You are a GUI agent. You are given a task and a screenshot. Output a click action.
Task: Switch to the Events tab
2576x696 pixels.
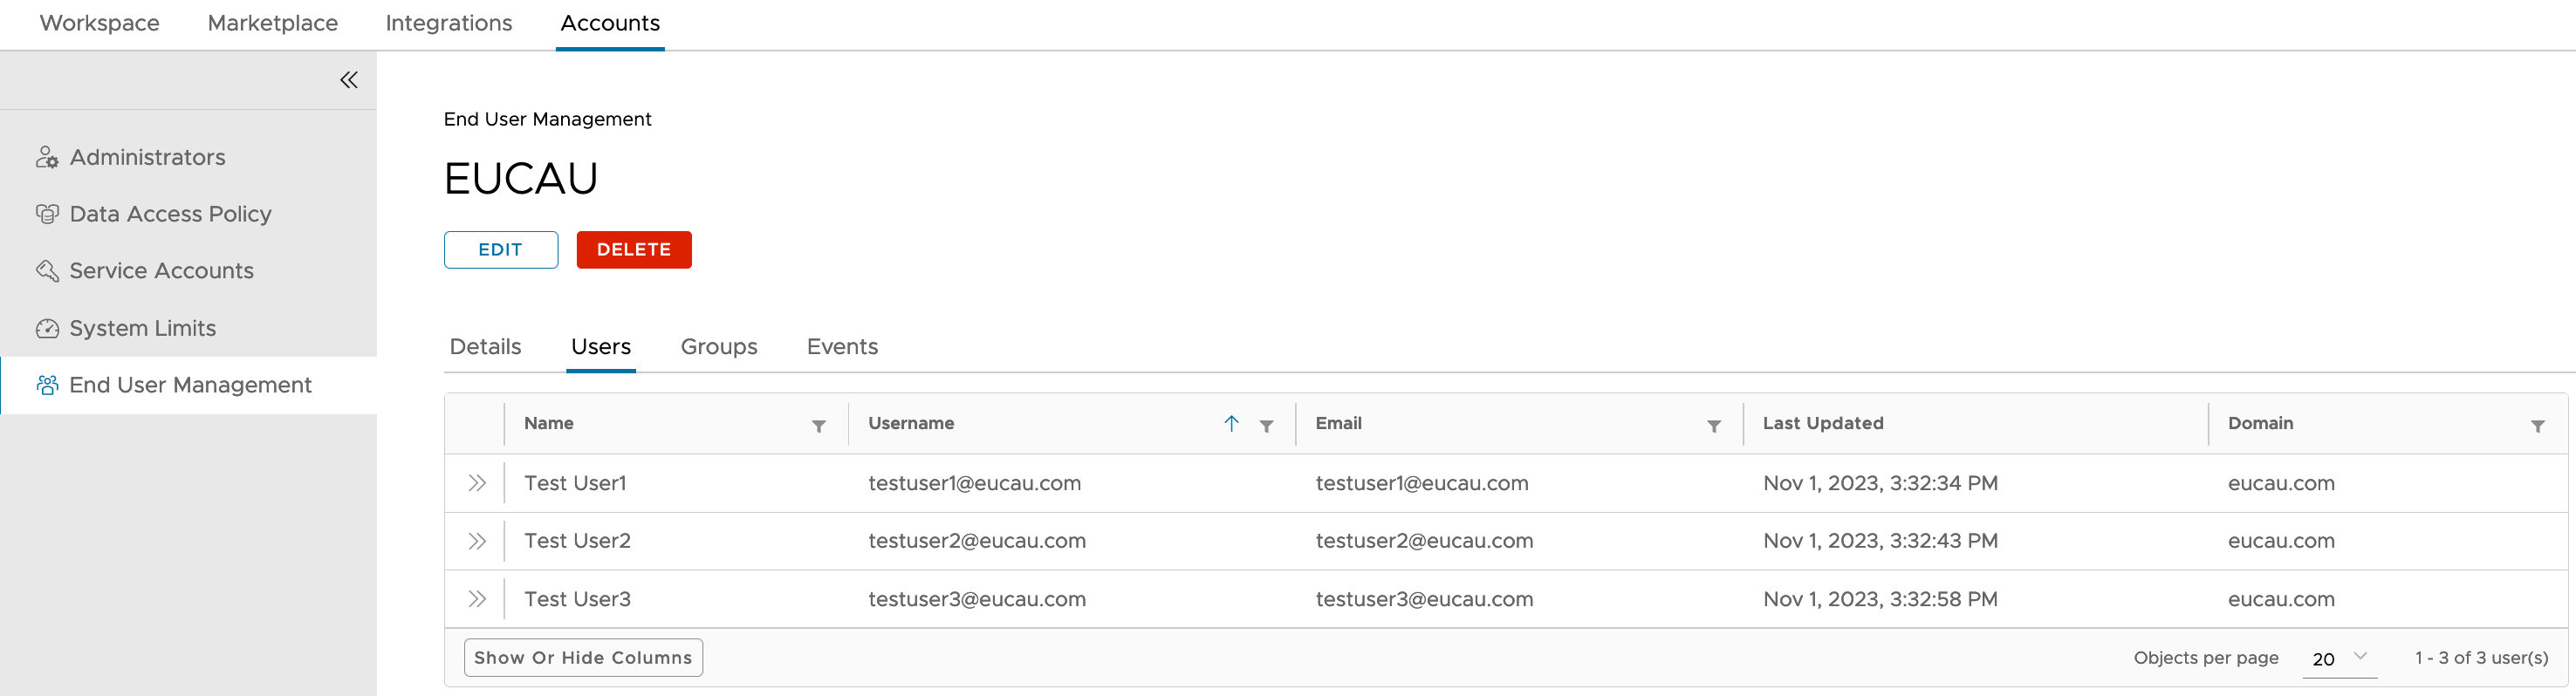(x=841, y=347)
